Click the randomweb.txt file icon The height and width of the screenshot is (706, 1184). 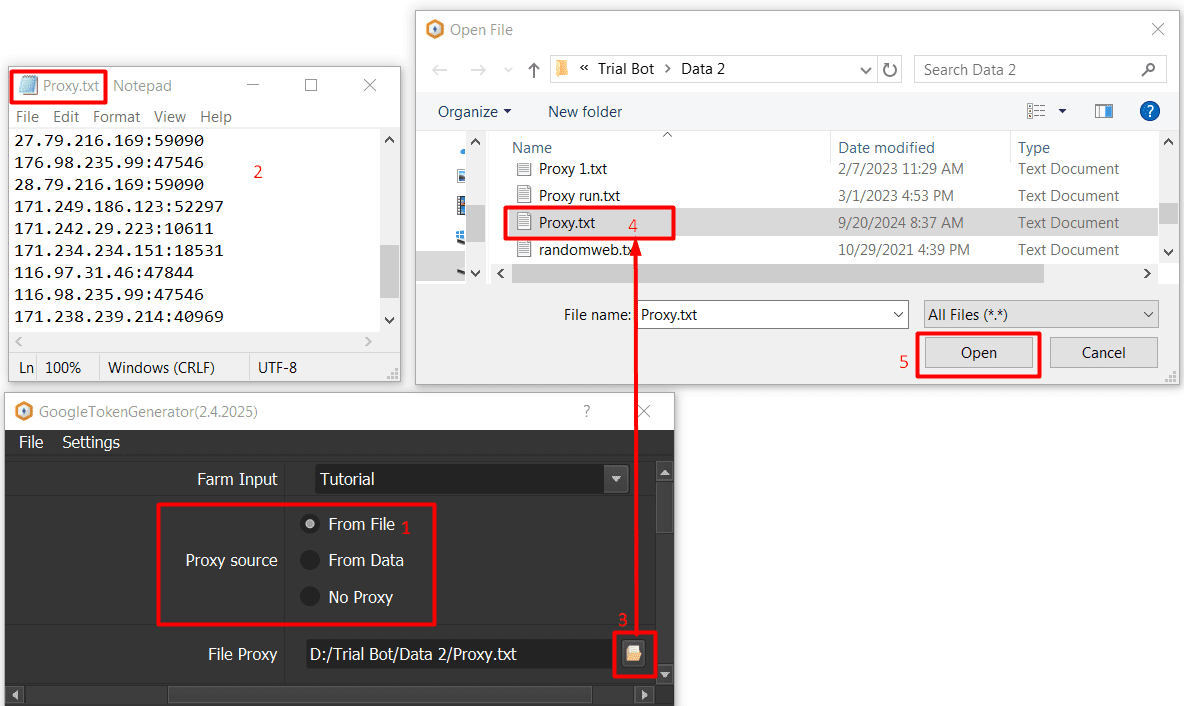(524, 248)
